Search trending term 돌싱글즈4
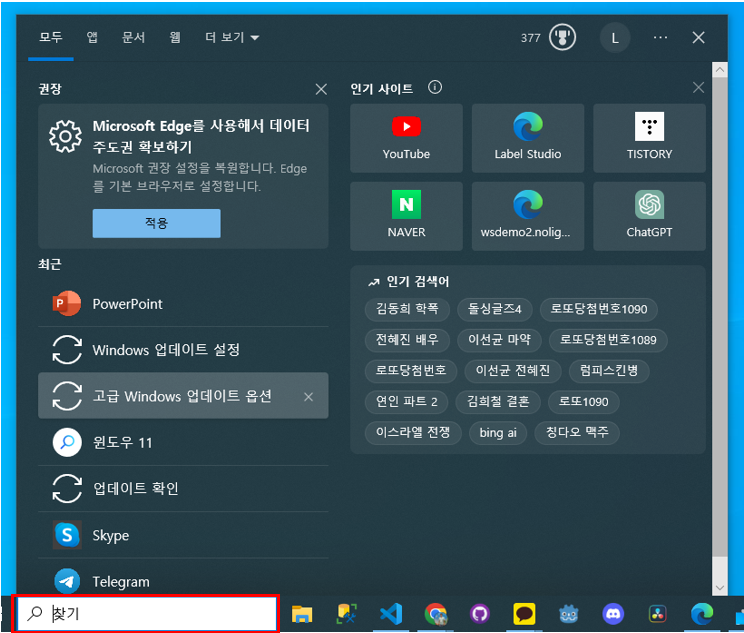 (494, 309)
